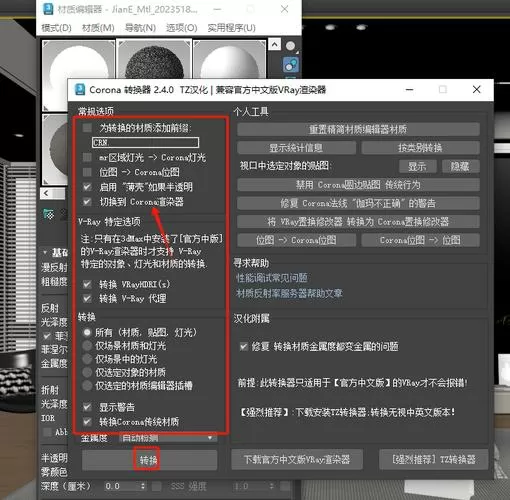Open the 材质(M) menu

[98, 28]
